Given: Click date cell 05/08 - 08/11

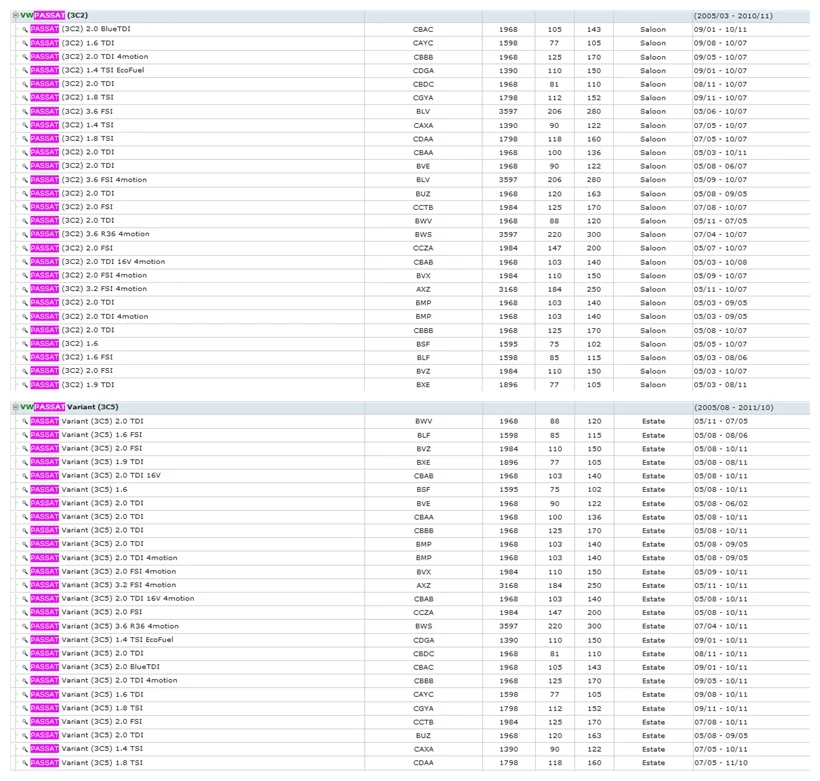Looking at the screenshot, I should 721,462.
